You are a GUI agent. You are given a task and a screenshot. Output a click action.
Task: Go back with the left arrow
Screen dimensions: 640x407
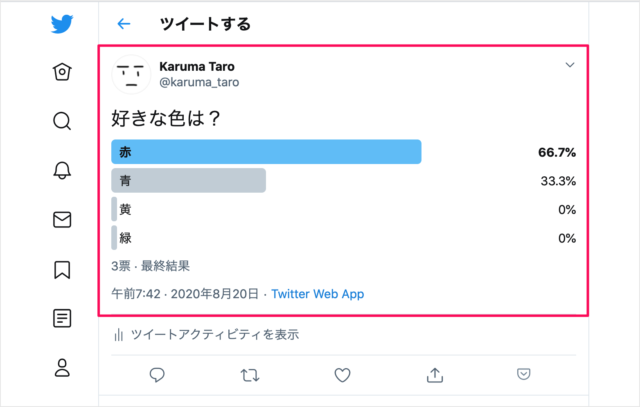coord(124,23)
